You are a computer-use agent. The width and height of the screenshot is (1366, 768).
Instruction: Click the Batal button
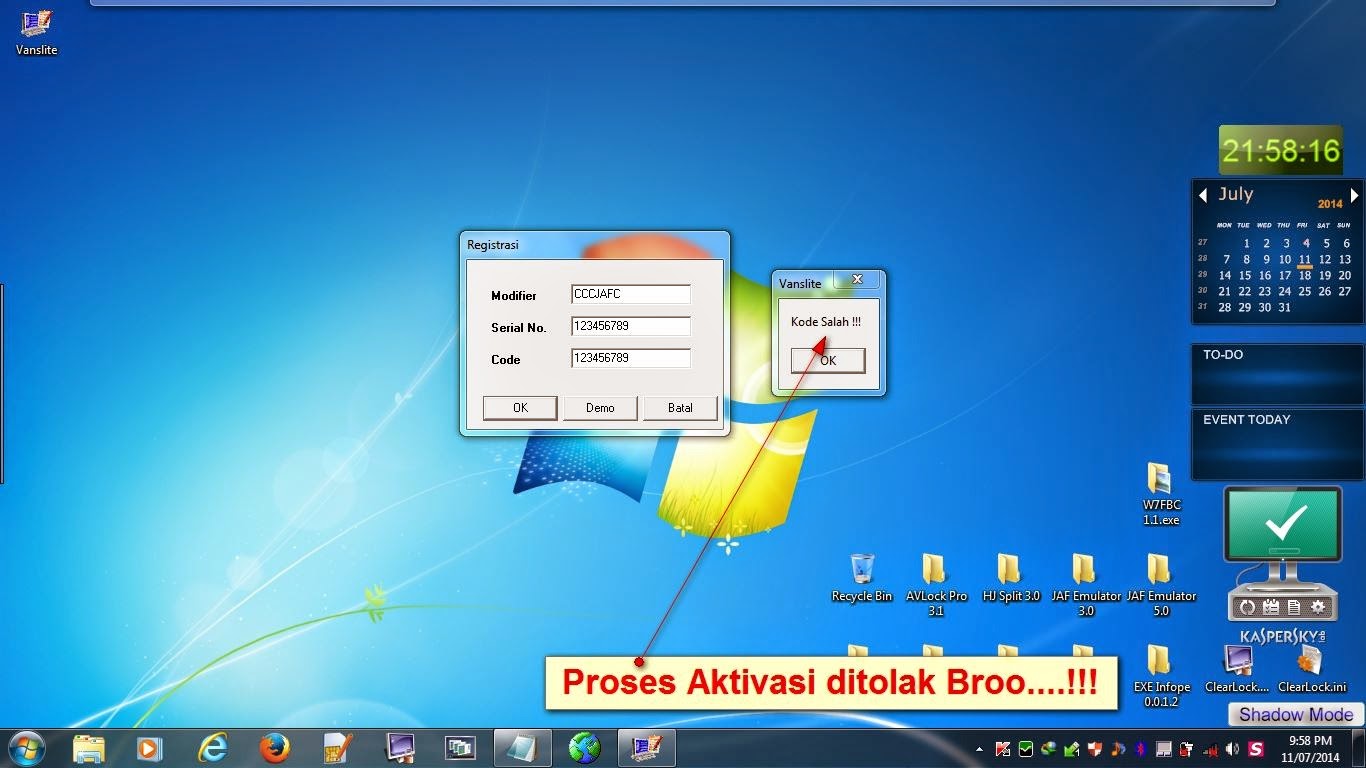(680, 408)
